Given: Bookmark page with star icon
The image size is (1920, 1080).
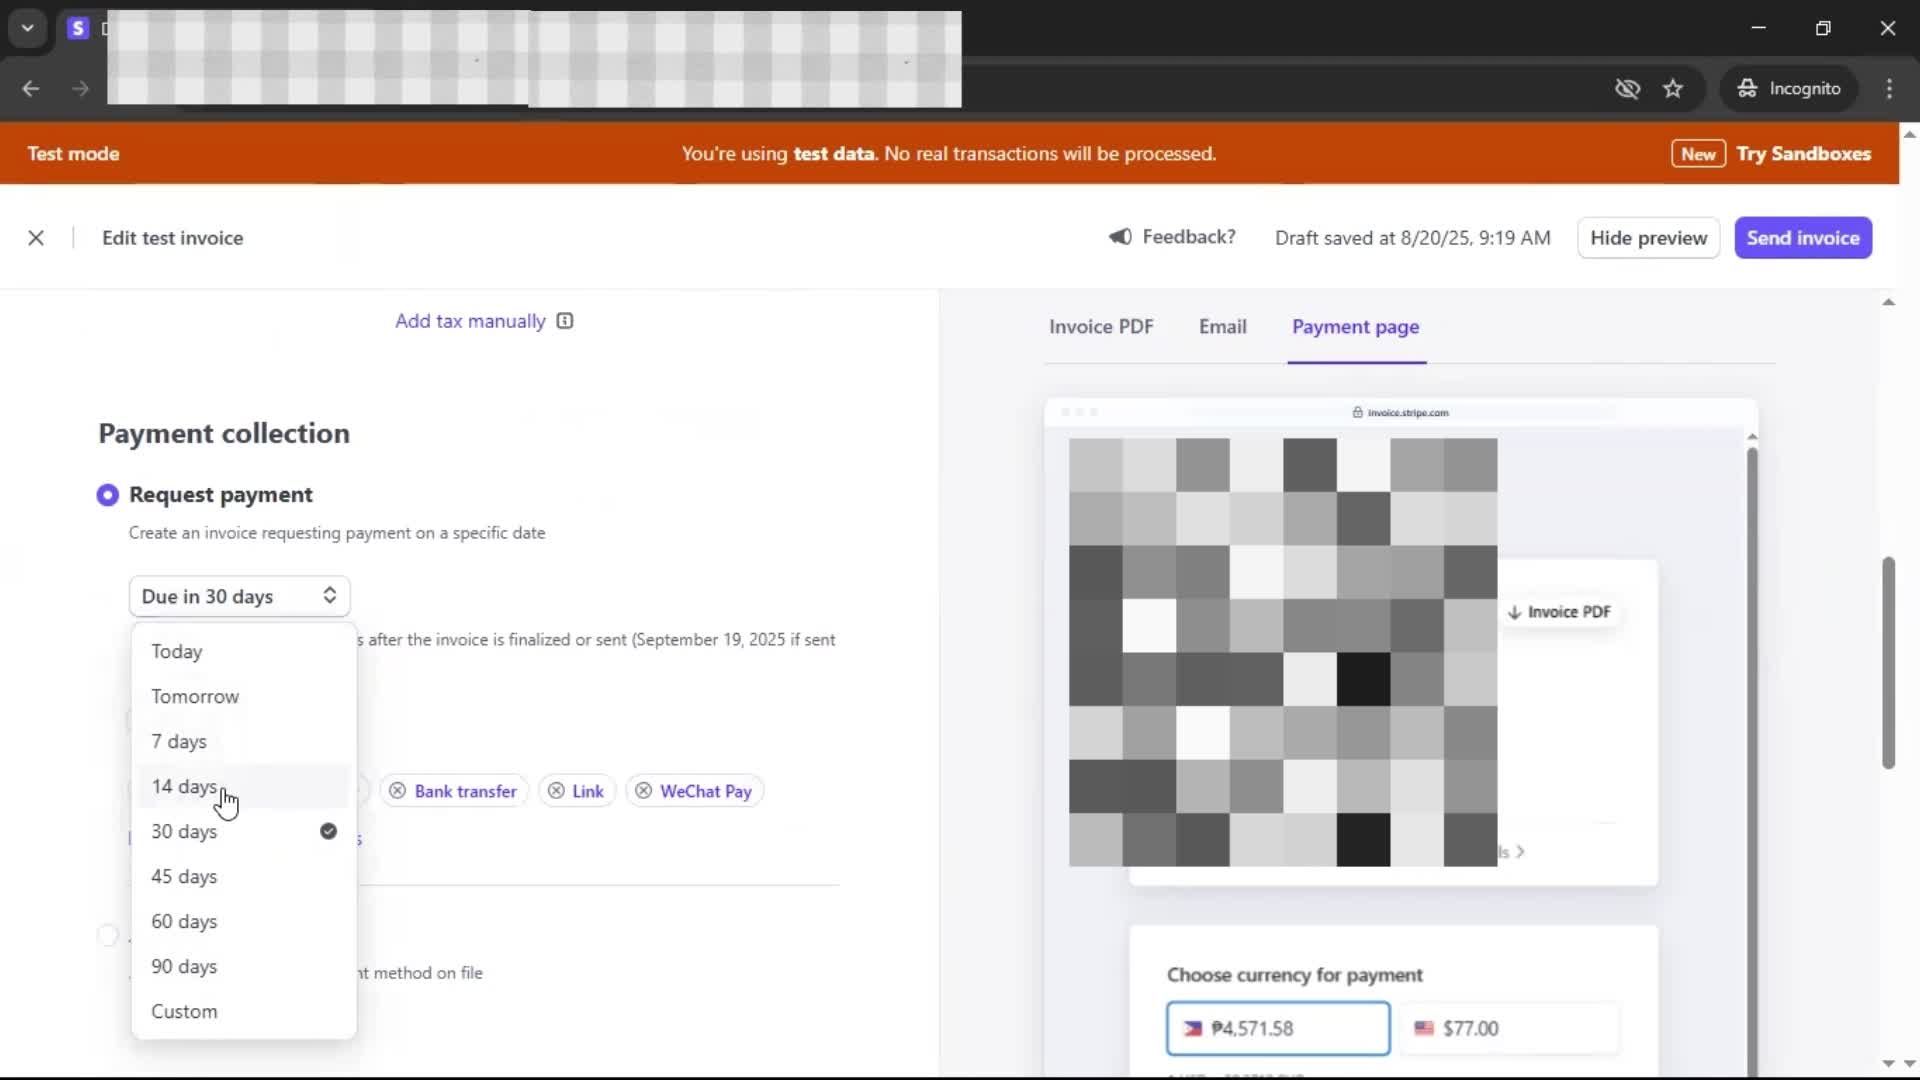Looking at the screenshot, I should [1673, 89].
